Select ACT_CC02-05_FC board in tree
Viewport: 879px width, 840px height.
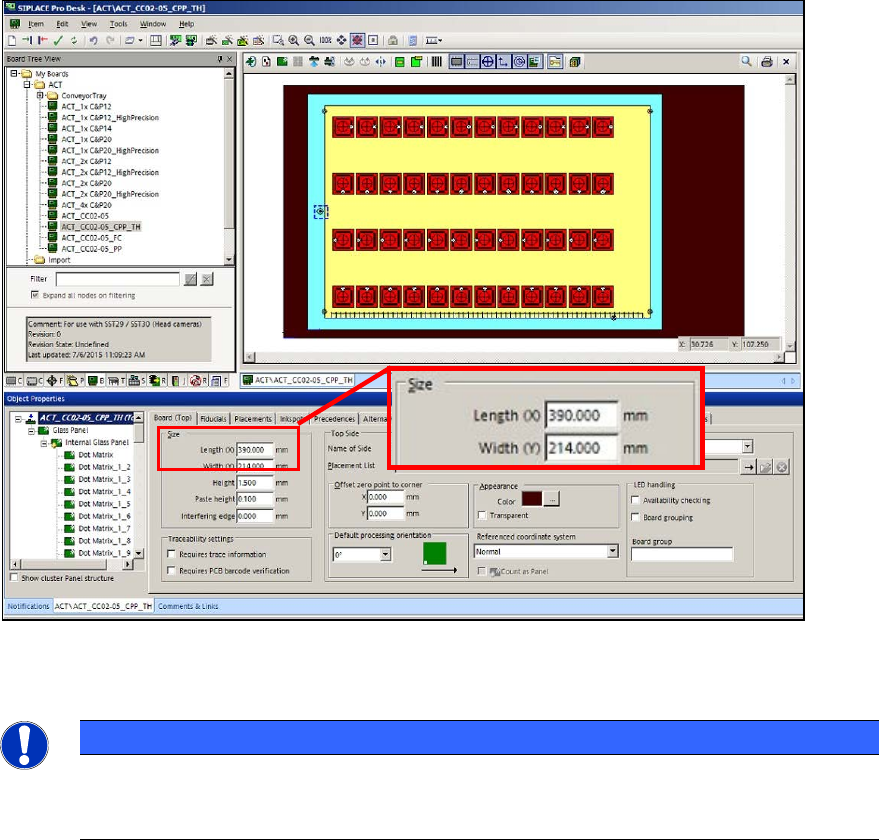pos(91,238)
